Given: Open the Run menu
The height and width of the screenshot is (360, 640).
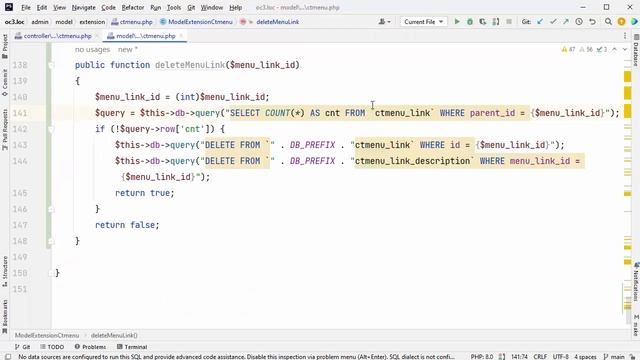Looking at the screenshot, I should 156,7.
